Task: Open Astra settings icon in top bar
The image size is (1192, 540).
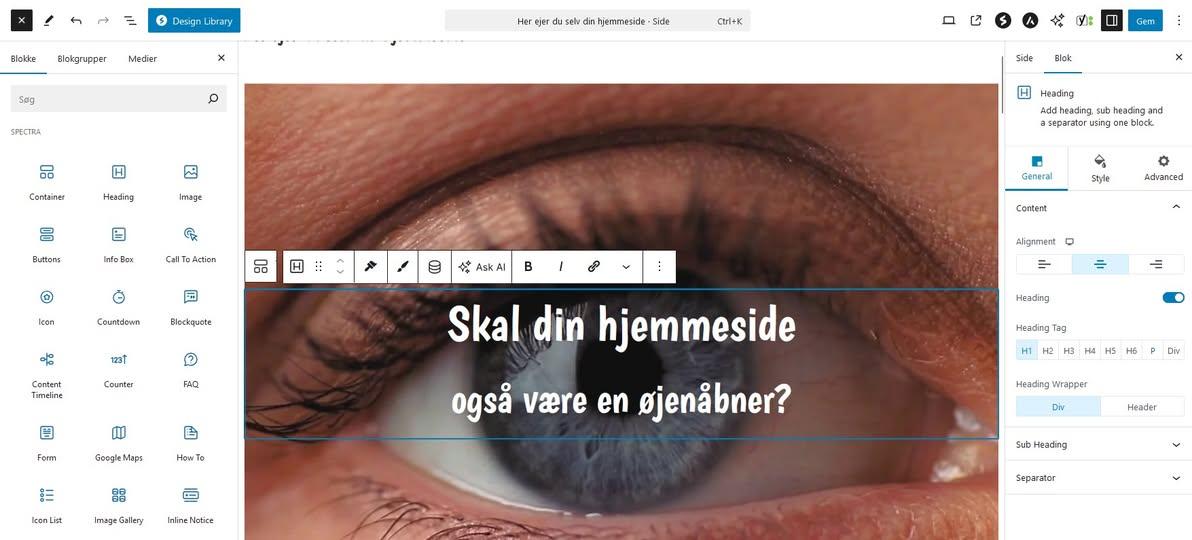Action: point(1030,21)
